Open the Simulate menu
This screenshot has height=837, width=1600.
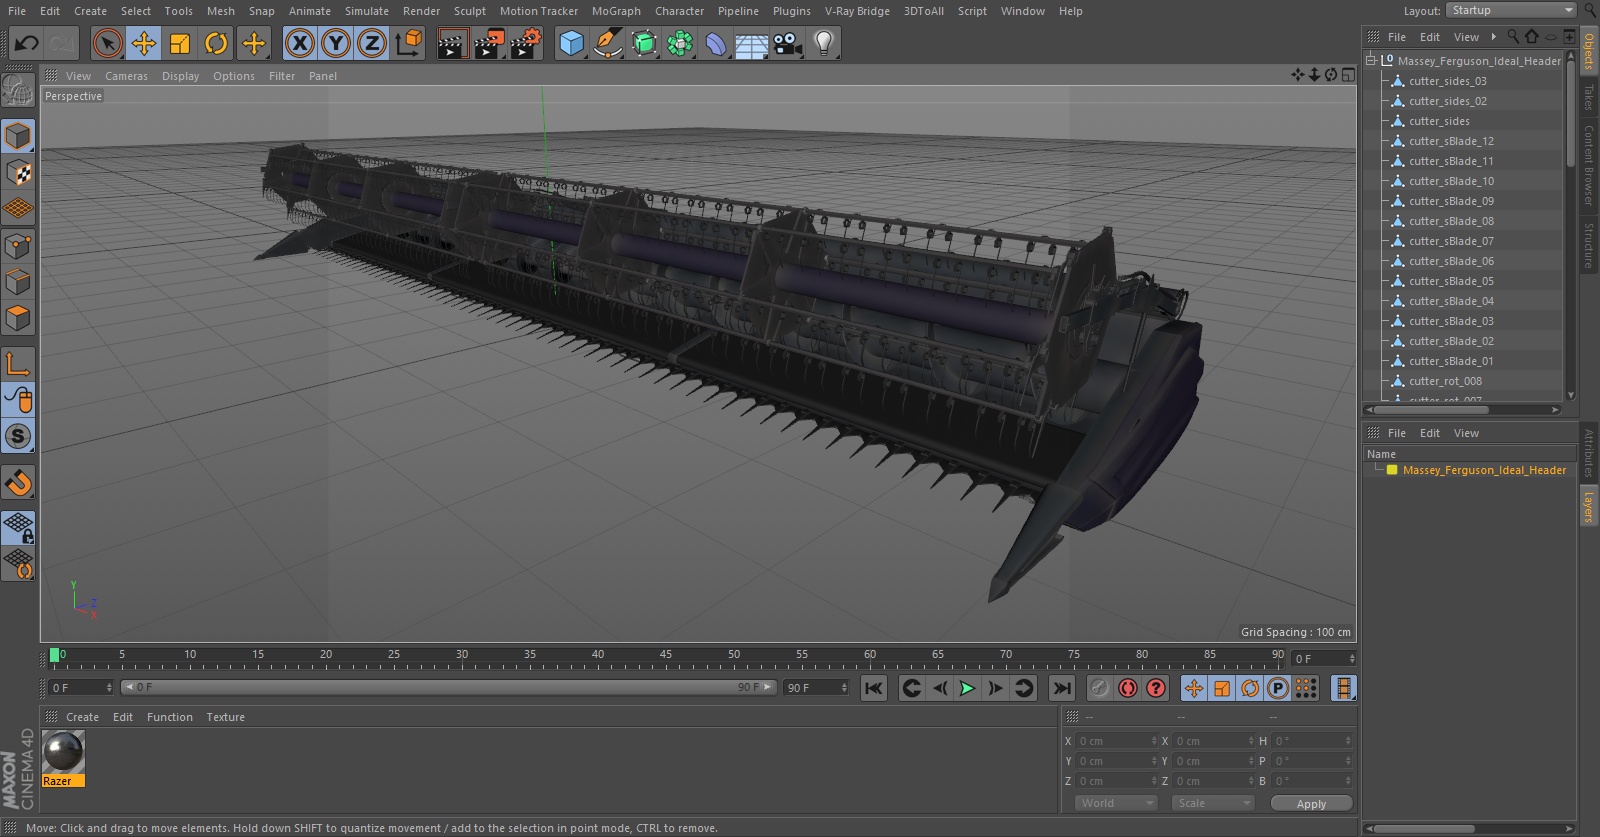(x=367, y=11)
